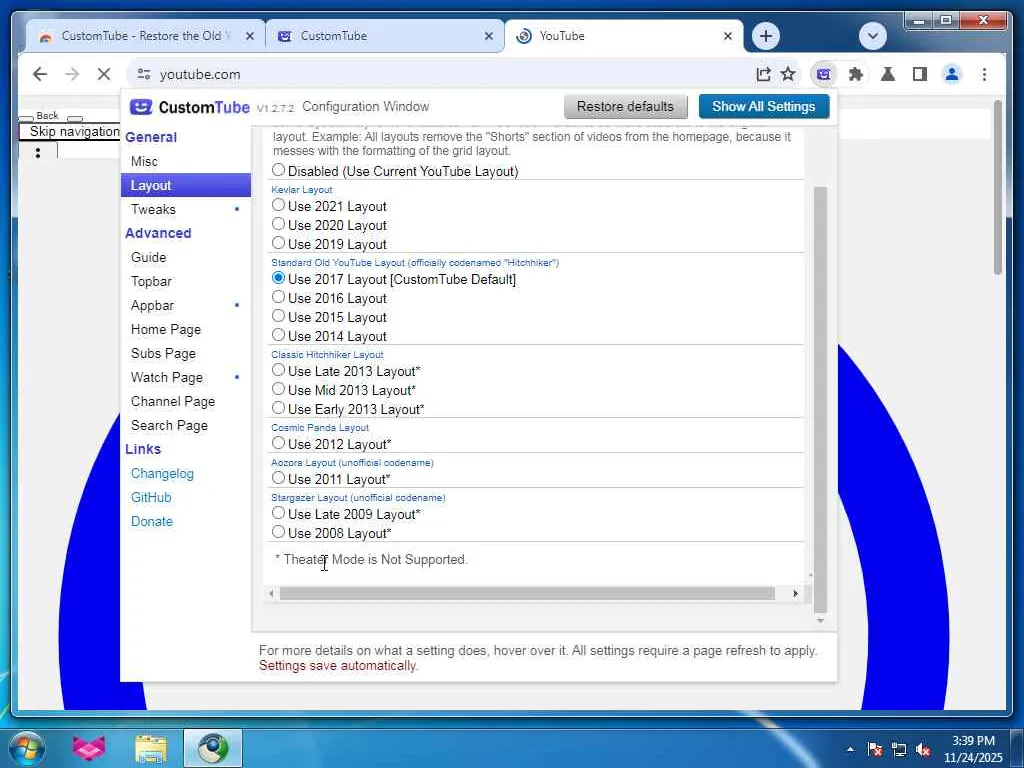Open YouTube page three-dot options icon
Image resolution: width=1024 pixels, height=768 pixels.
coord(38,153)
